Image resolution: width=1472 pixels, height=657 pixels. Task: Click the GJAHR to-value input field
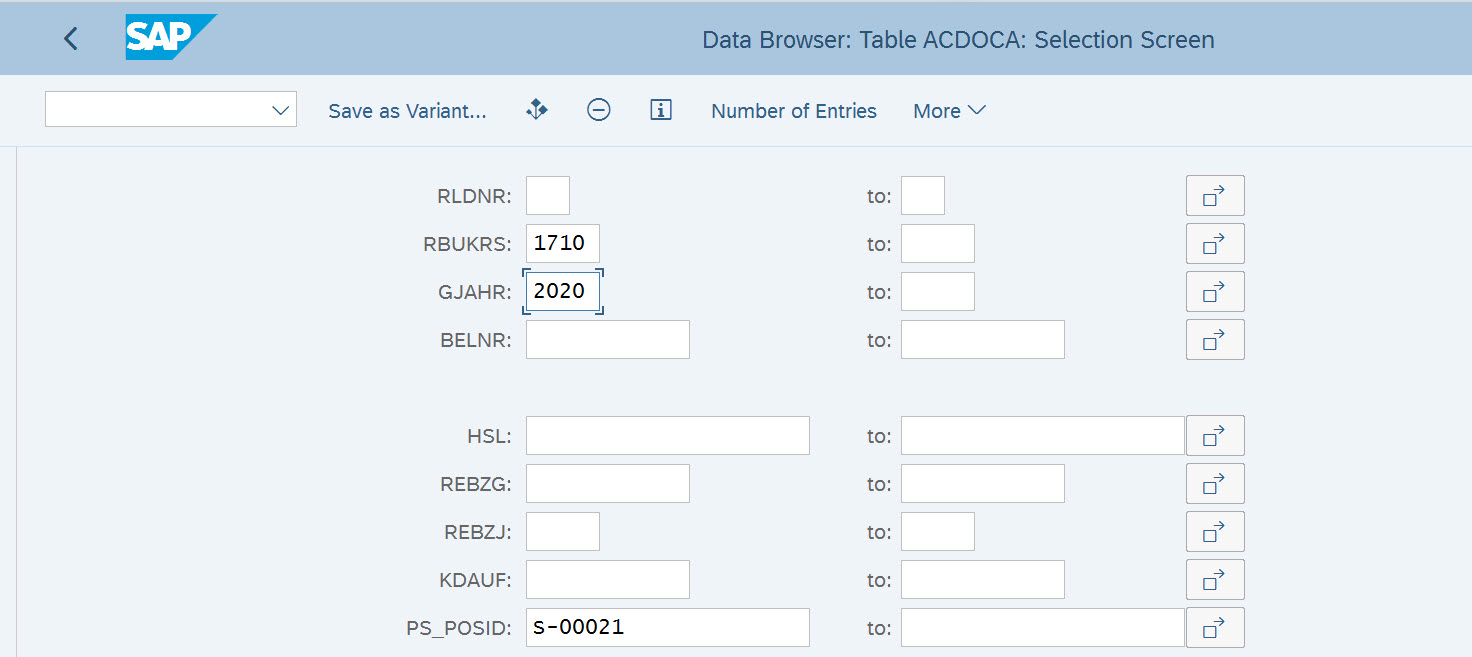coord(937,292)
